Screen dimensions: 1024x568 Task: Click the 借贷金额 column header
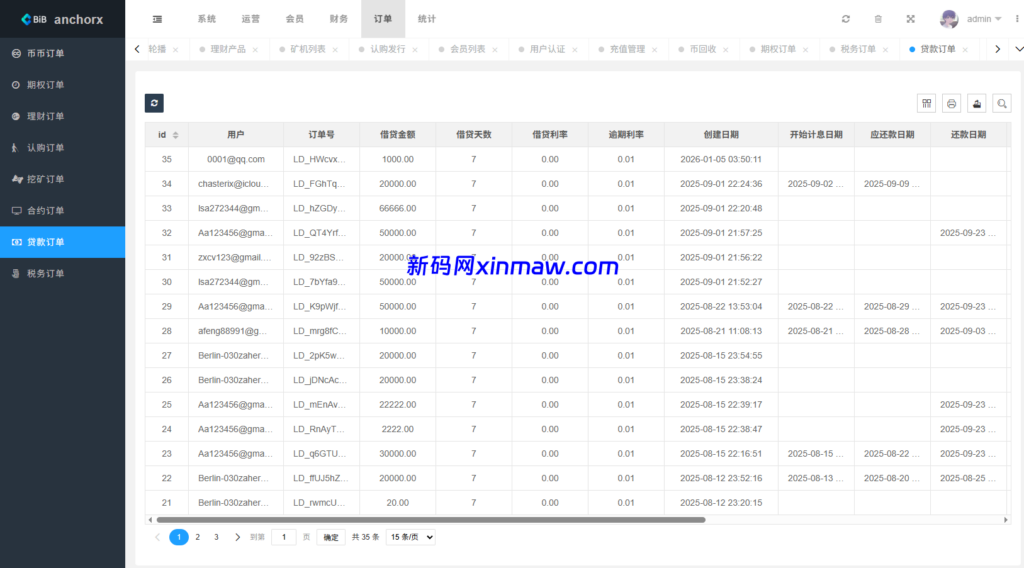398,134
